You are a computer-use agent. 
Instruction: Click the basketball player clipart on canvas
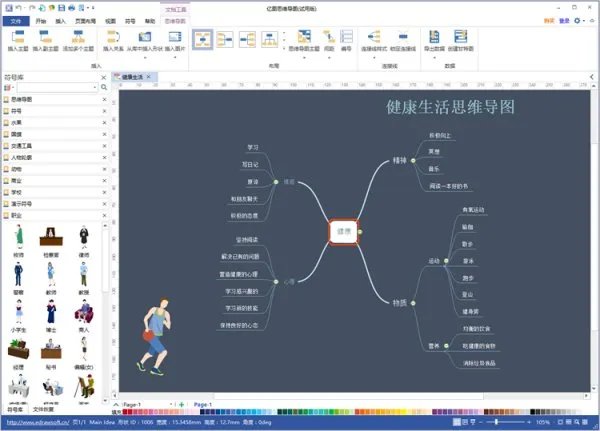155,337
